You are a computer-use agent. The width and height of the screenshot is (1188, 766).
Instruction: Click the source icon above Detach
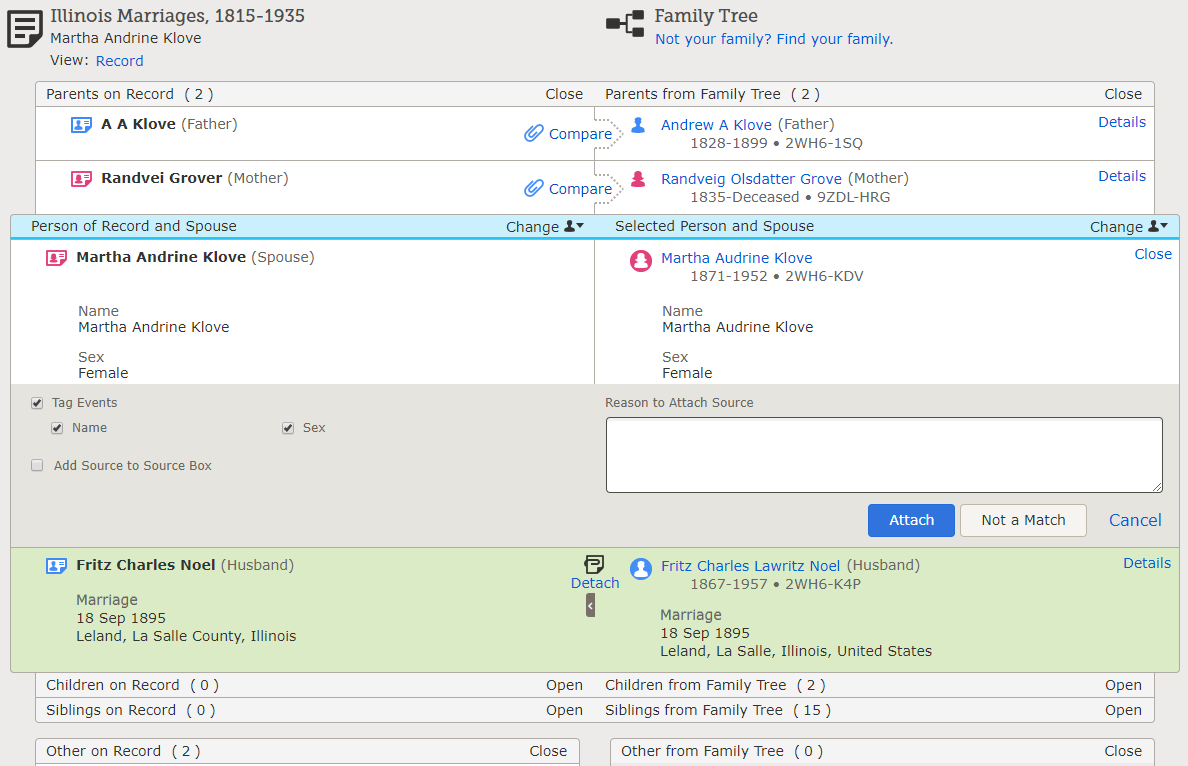pos(594,565)
